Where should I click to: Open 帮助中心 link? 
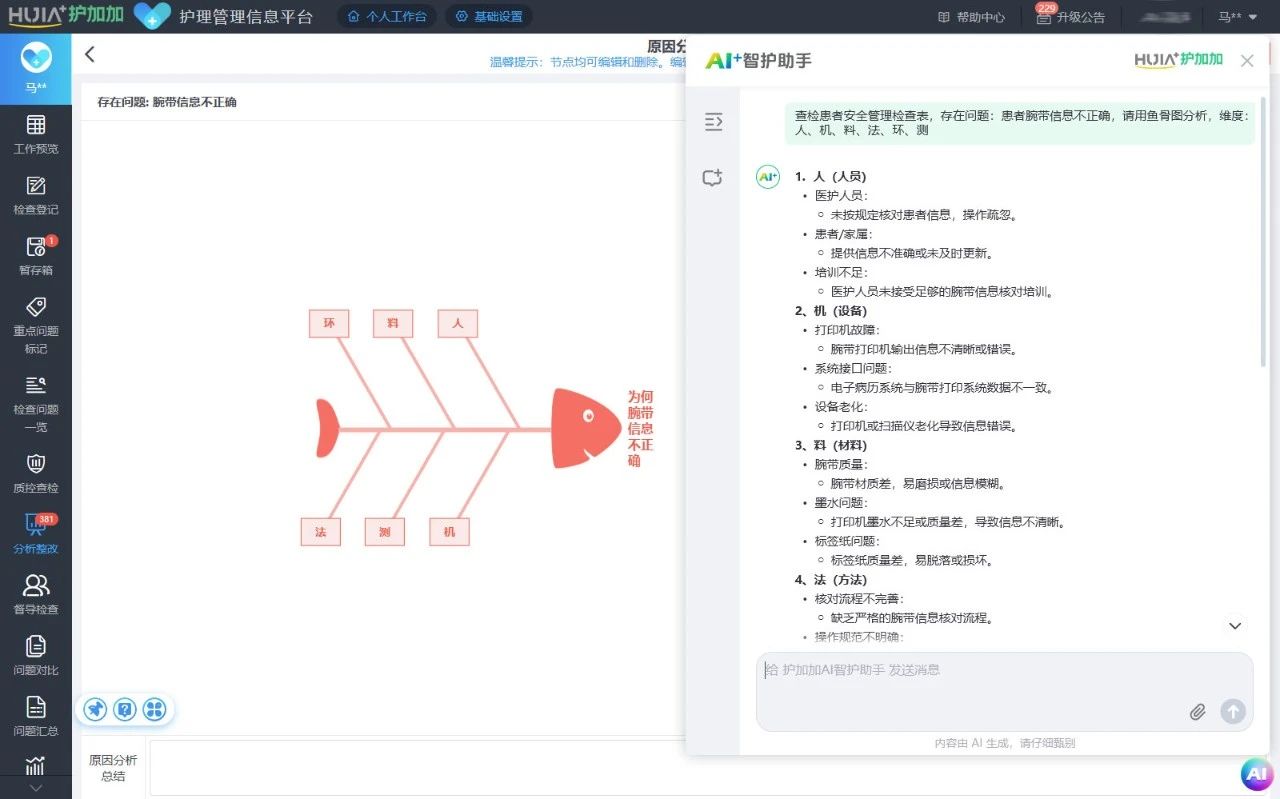pyautogui.click(x=971, y=17)
